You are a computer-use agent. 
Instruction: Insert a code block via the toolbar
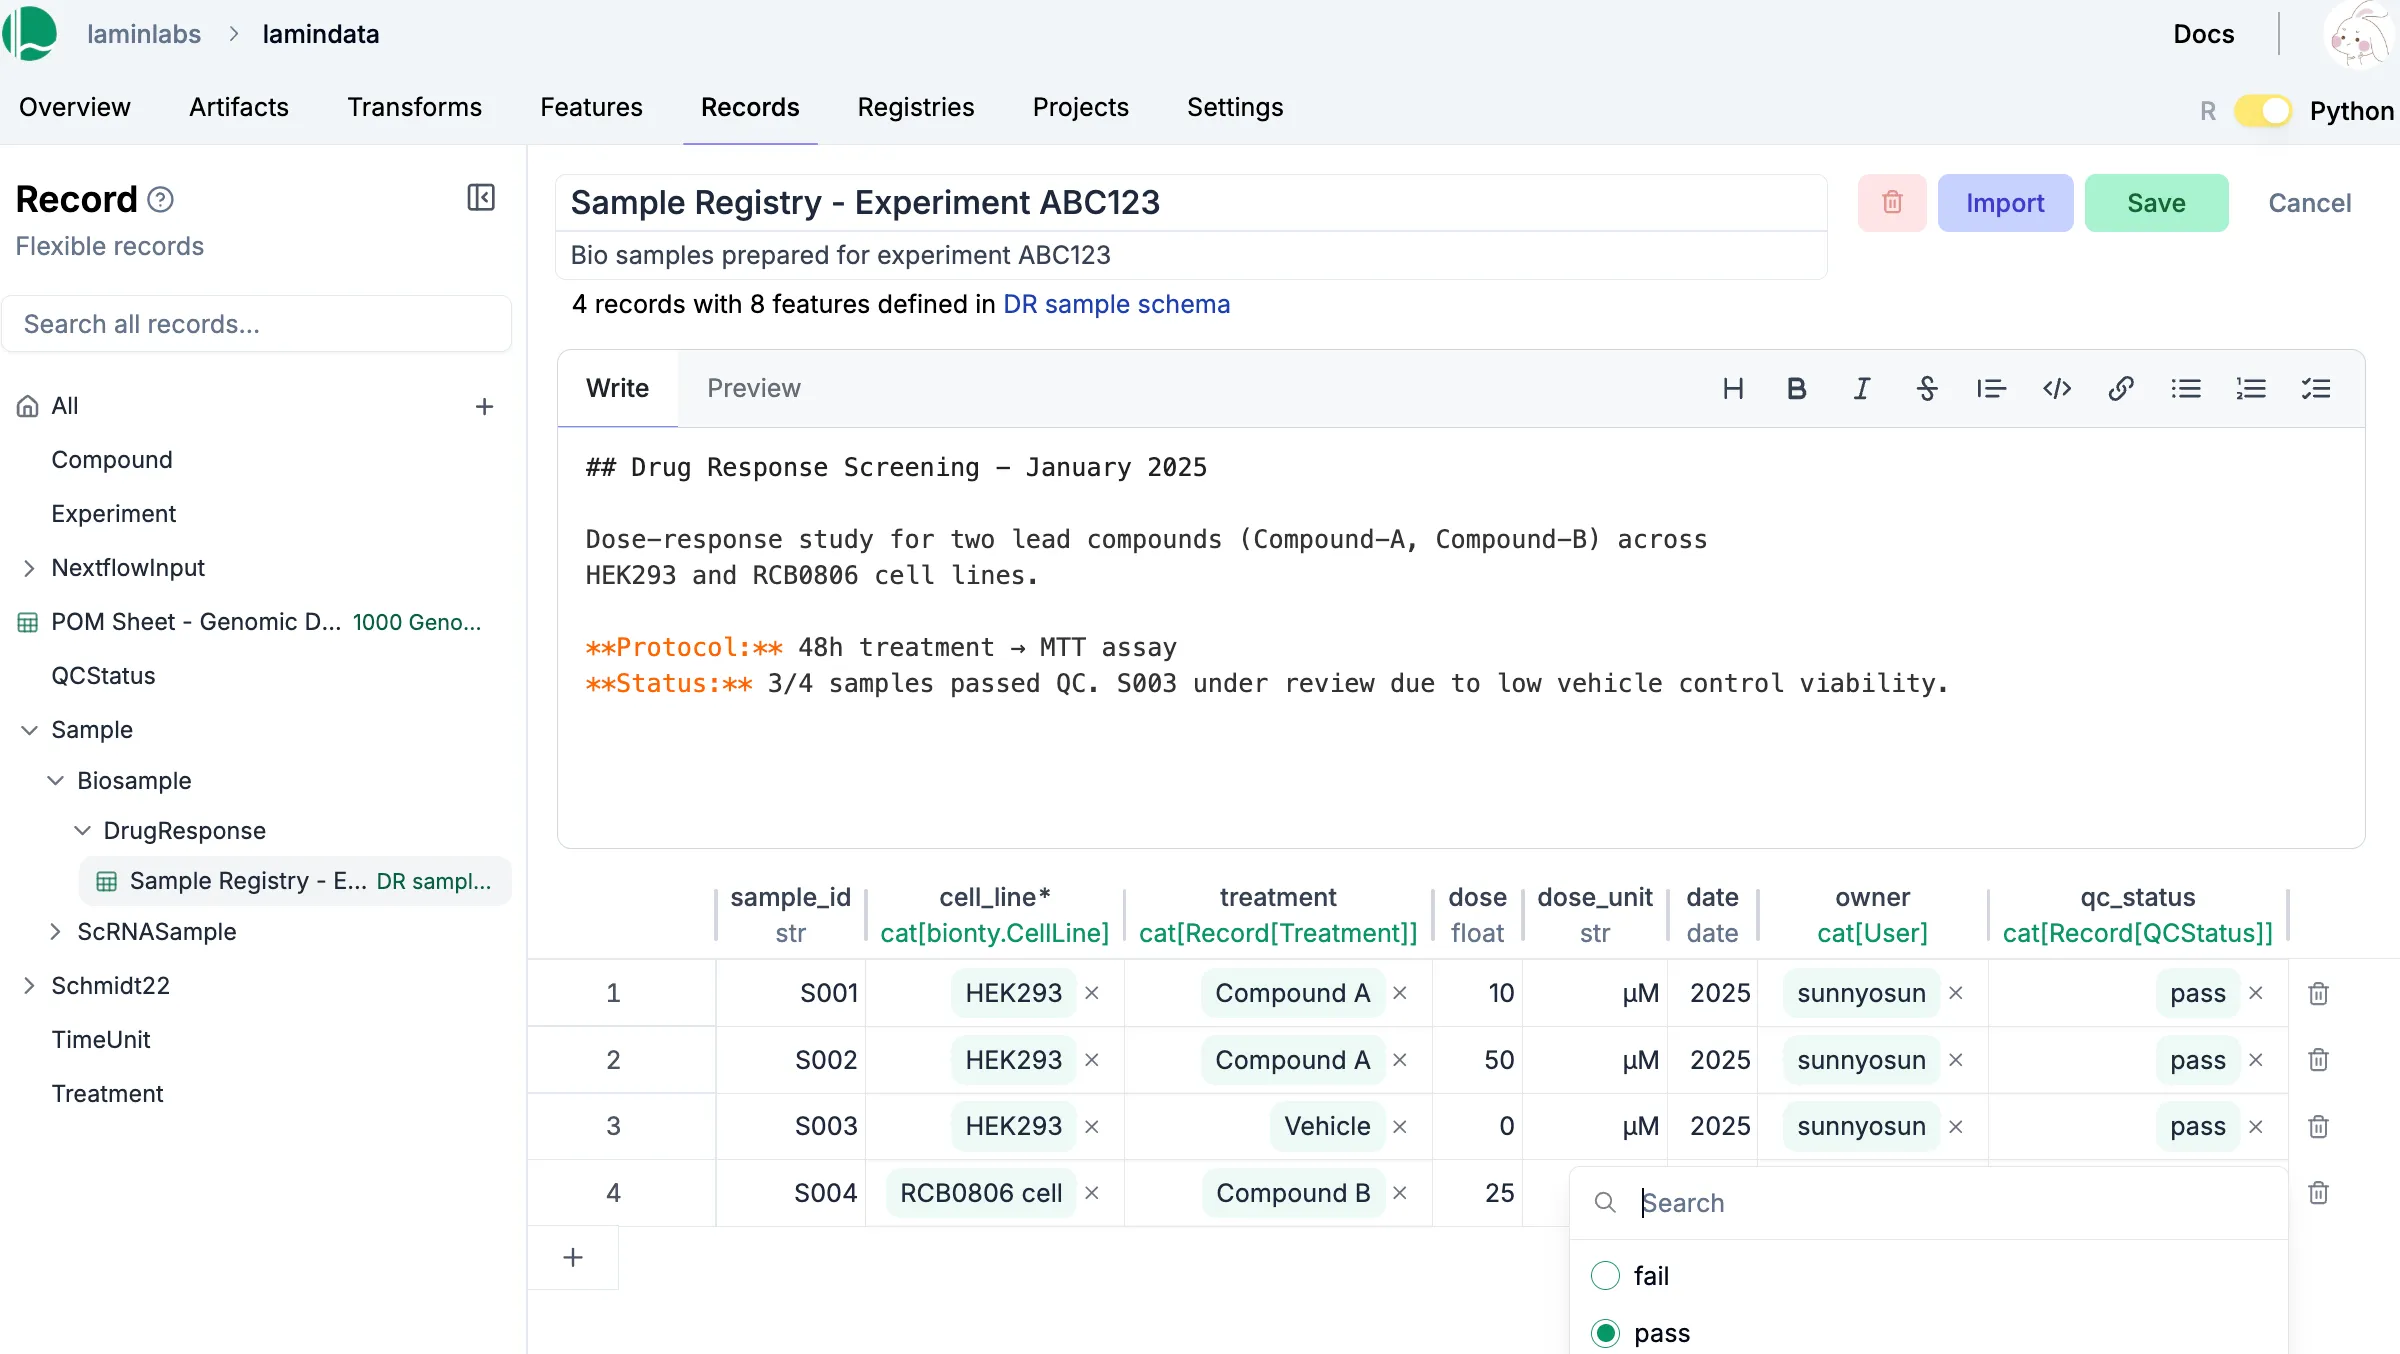click(2056, 388)
